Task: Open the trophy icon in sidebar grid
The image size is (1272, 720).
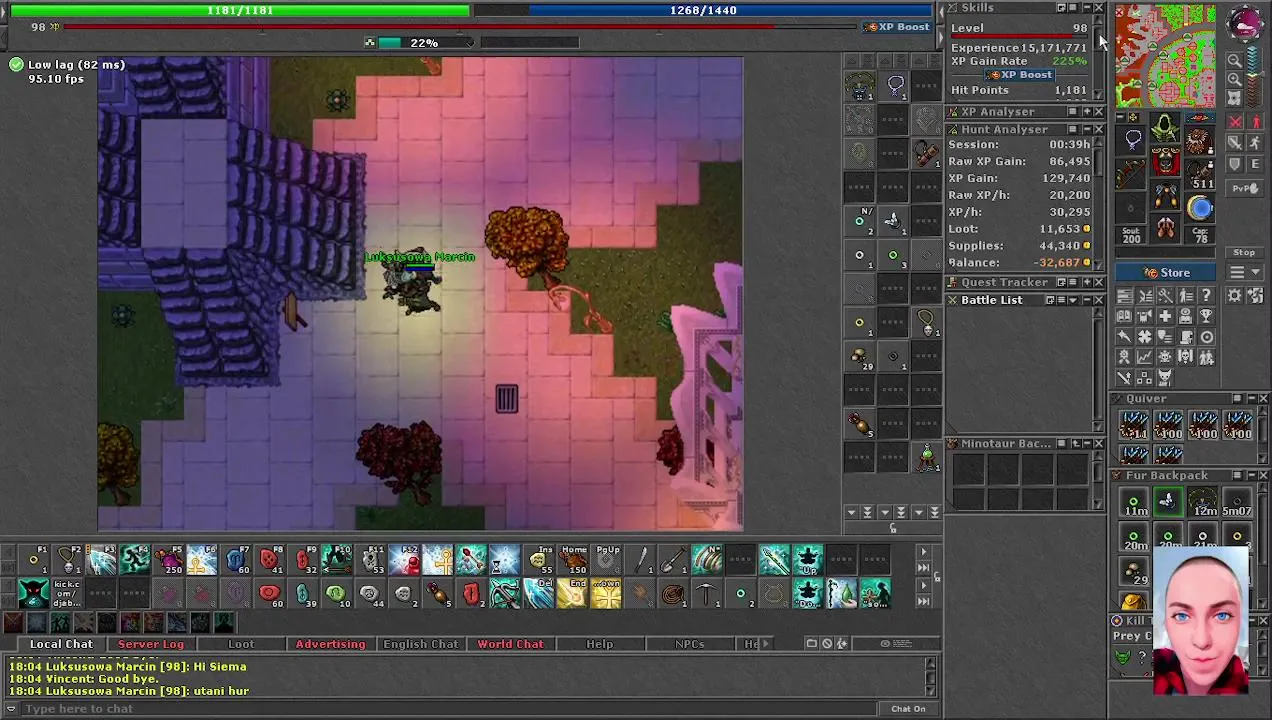Action: [1206, 316]
